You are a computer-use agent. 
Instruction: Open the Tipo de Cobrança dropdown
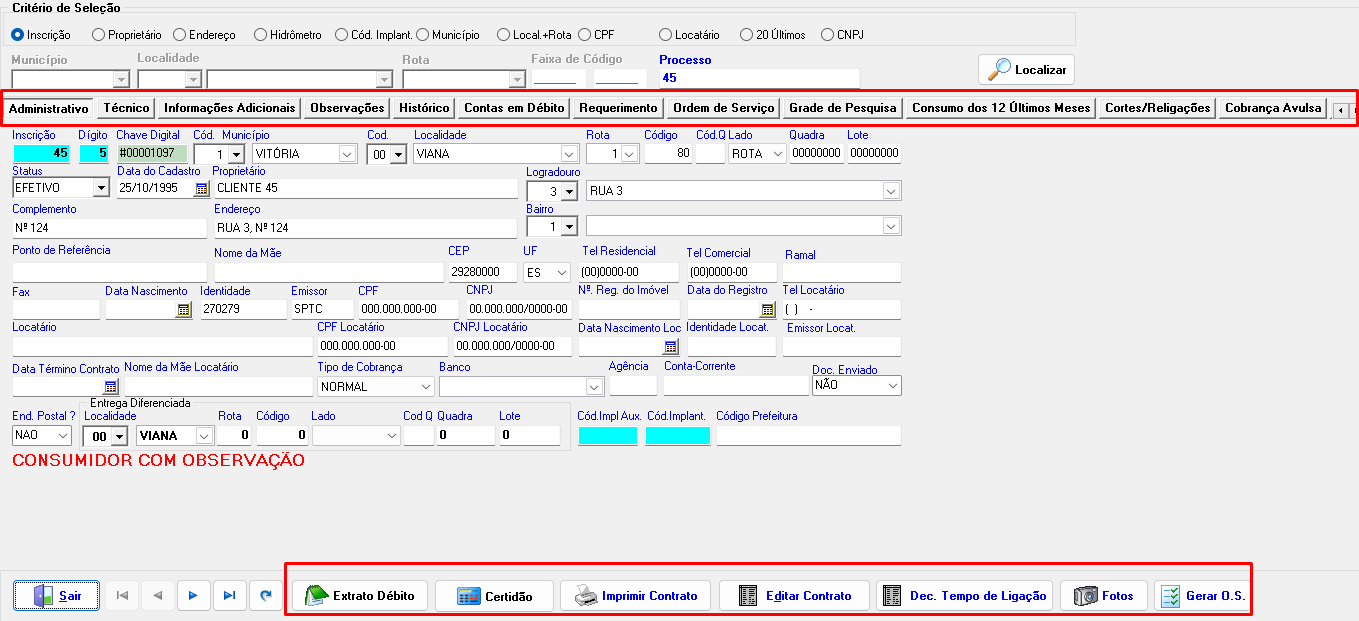(425, 386)
